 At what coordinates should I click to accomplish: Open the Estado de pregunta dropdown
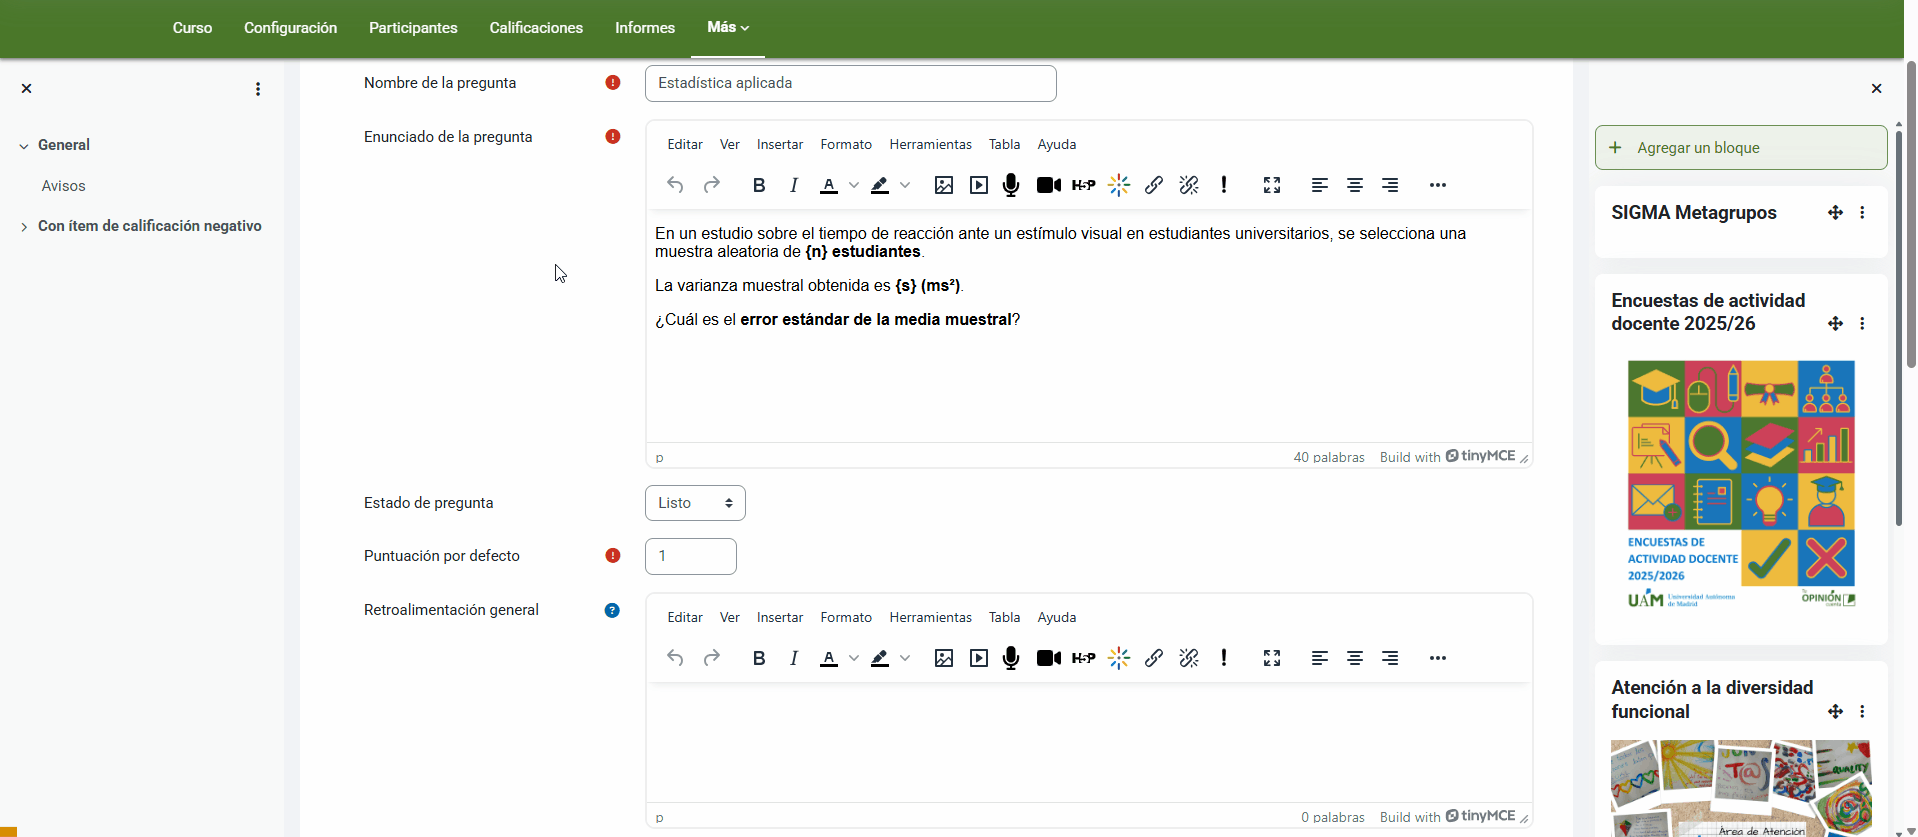coord(695,503)
